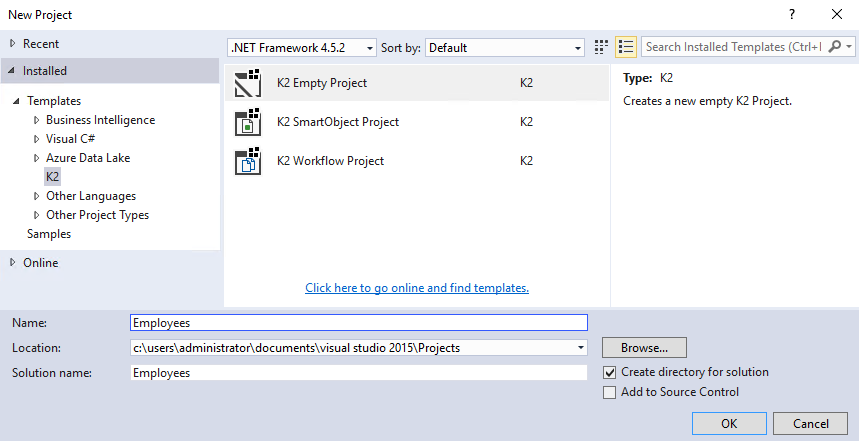Image resolution: width=859 pixels, height=441 pixels.
Task: Click the Solution name input field
Action: click(359, 373)
